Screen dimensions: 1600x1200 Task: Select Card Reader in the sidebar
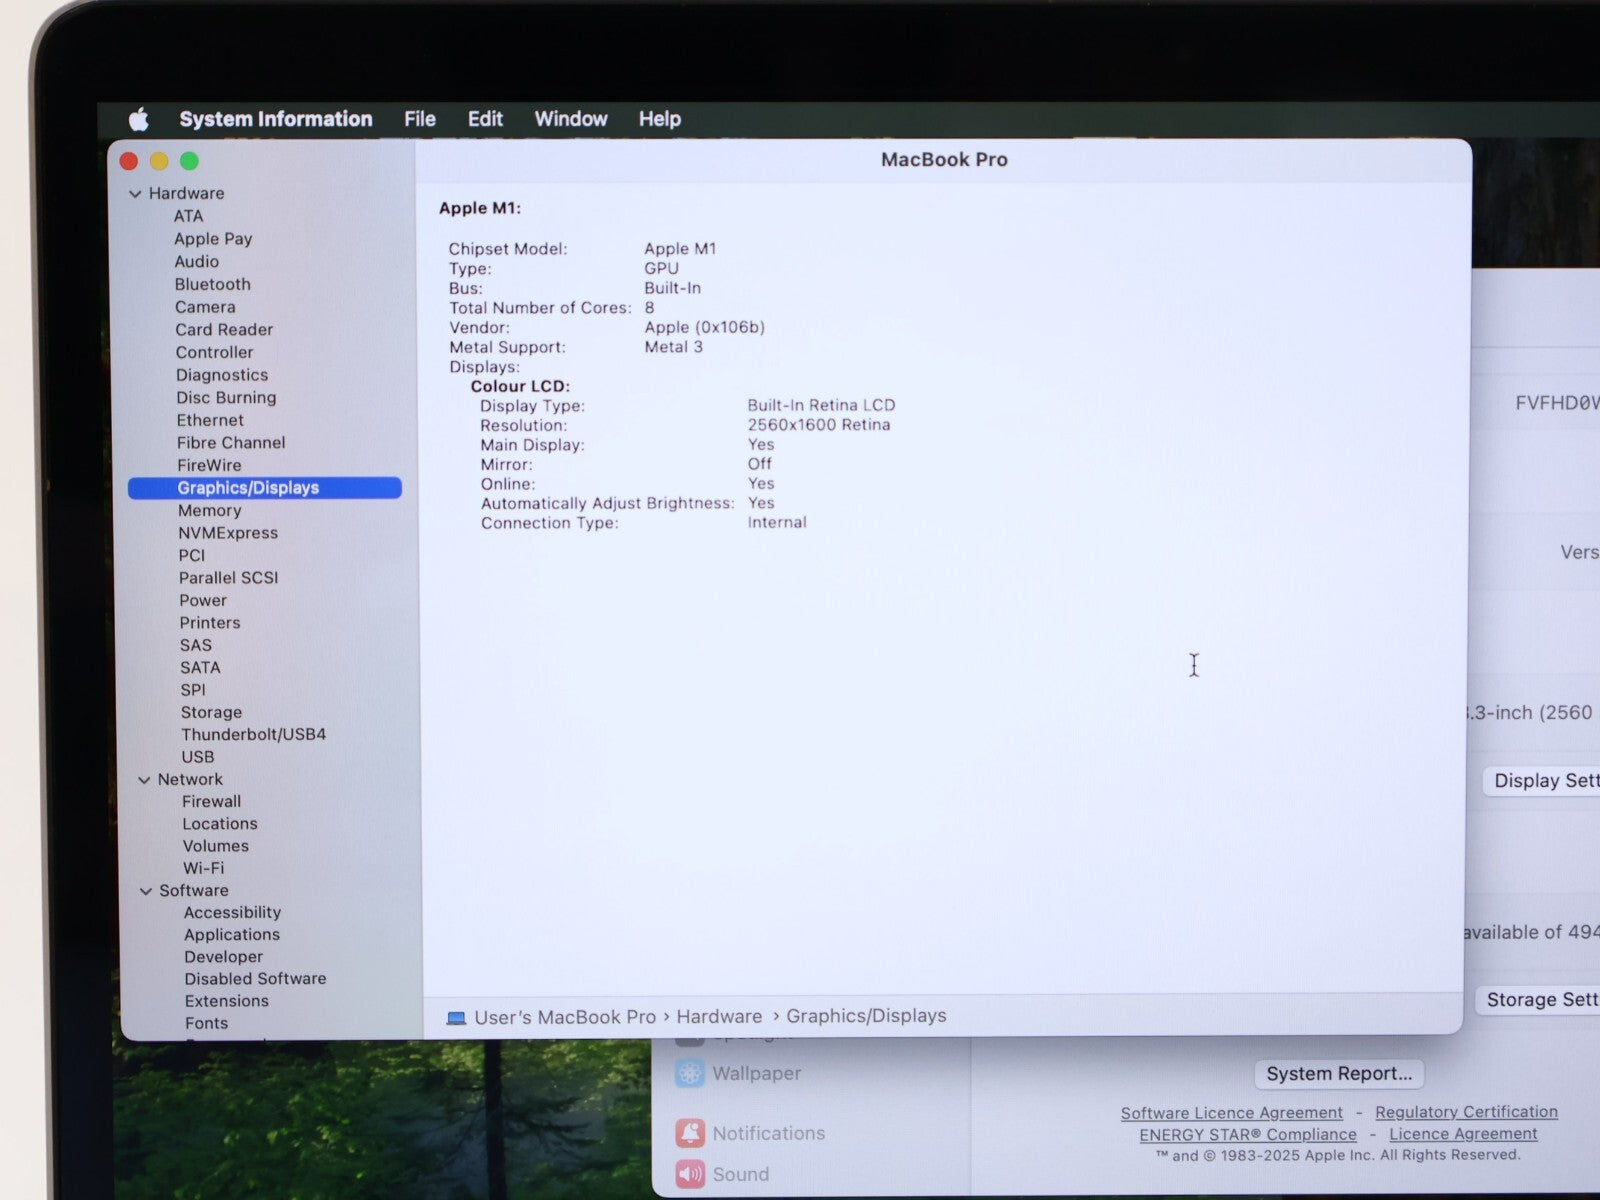(x=224, y=330)
